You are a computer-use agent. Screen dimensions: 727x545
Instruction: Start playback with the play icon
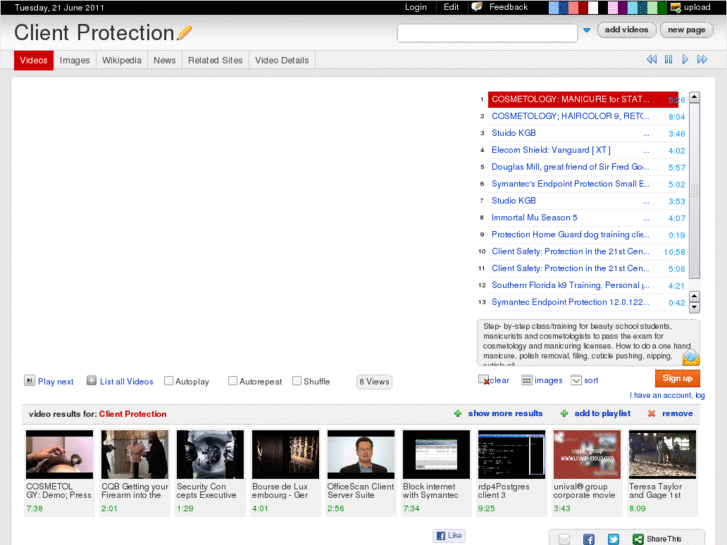pyautogui.click(x=685, y=59)
